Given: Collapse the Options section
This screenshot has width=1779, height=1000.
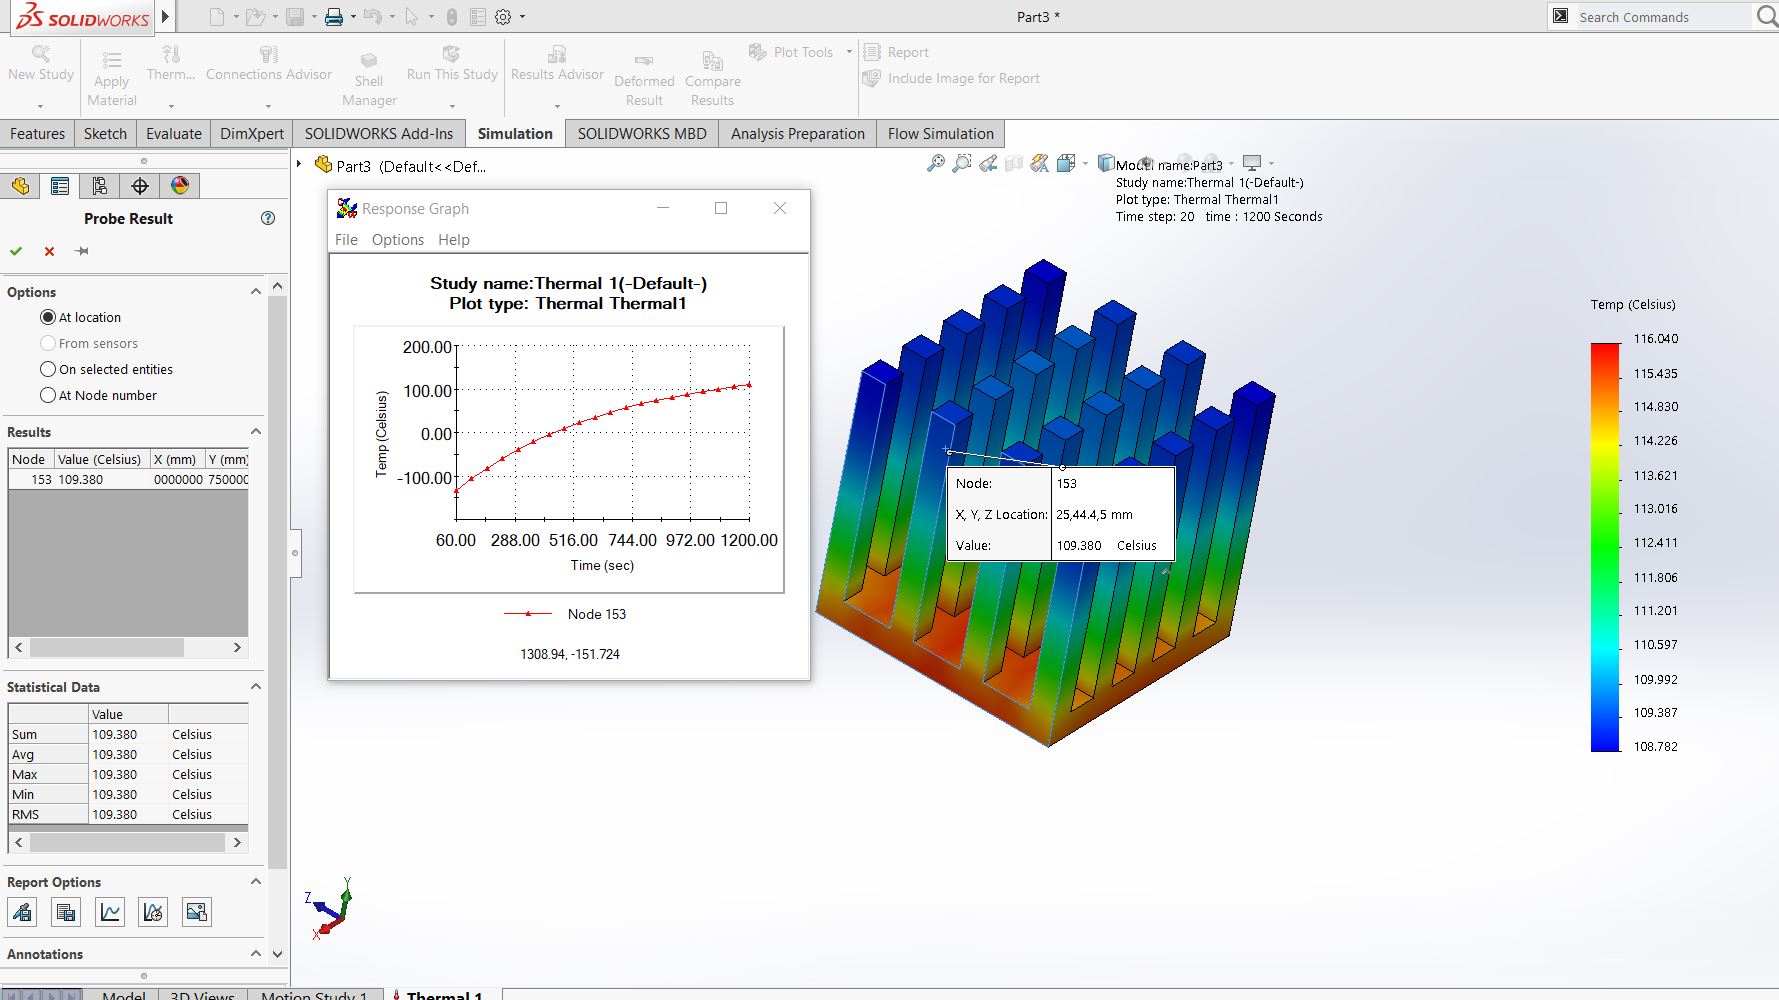Looking at the screenshot, I should tap(256, 292).
